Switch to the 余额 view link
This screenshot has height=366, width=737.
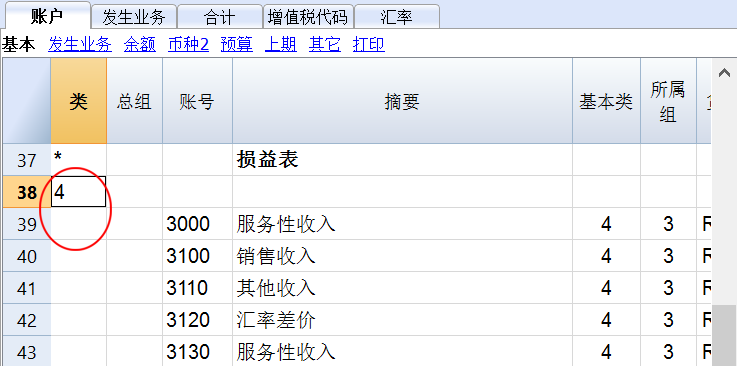140,44
